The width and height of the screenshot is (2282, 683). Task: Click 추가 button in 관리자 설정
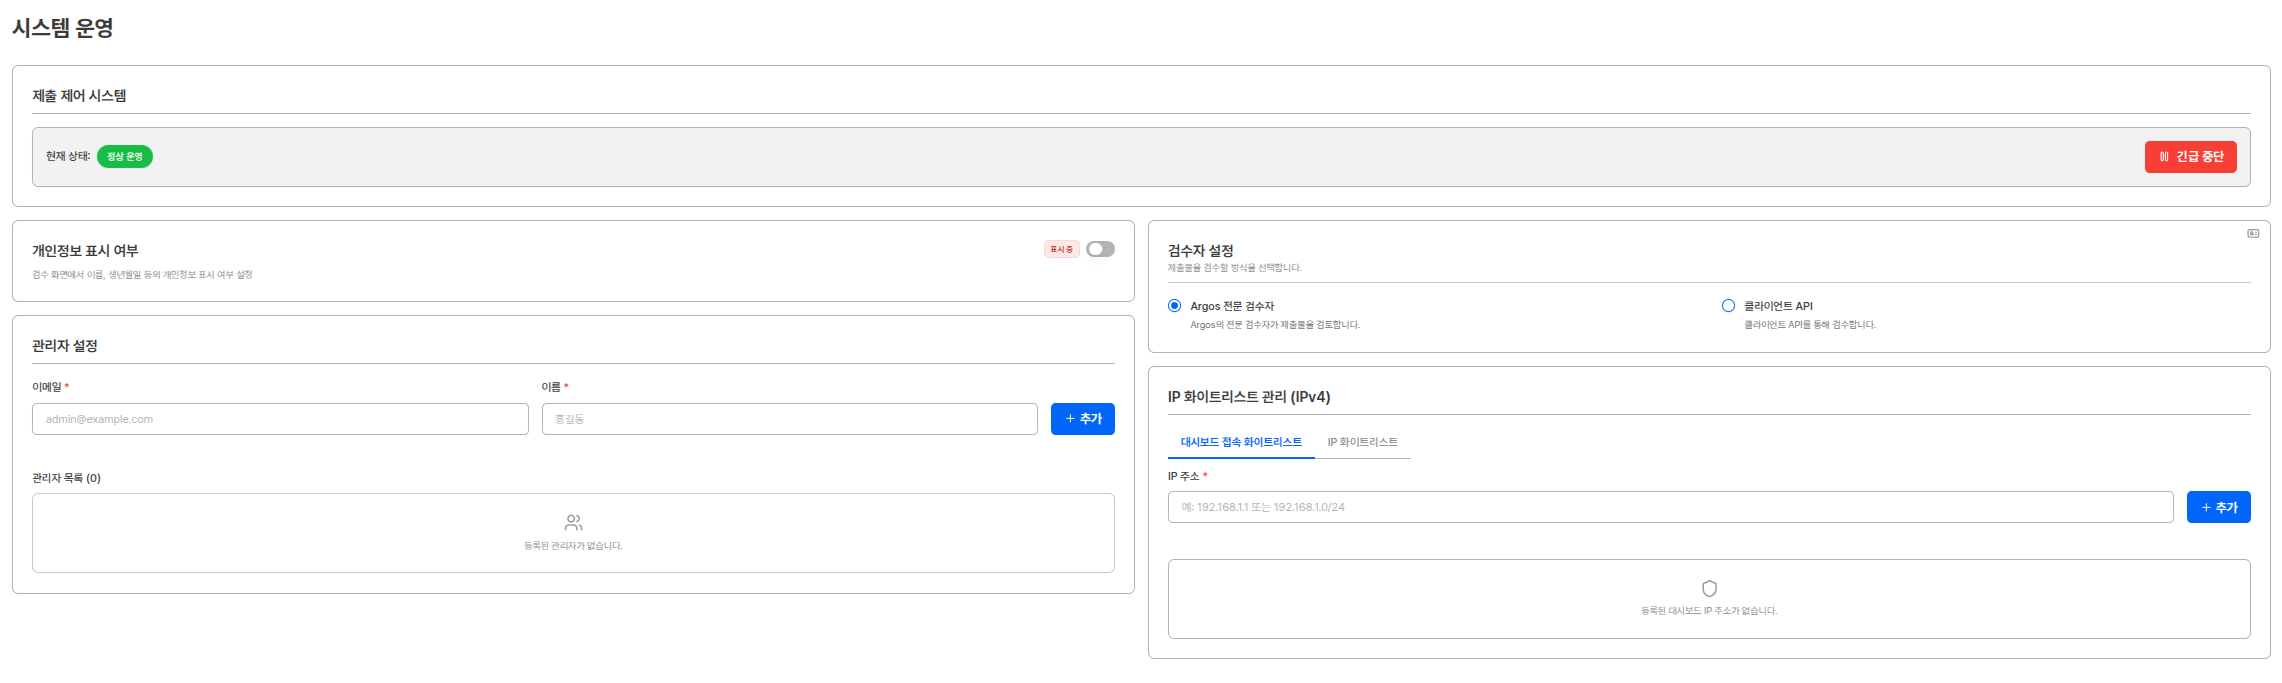tap(1083, 419)
